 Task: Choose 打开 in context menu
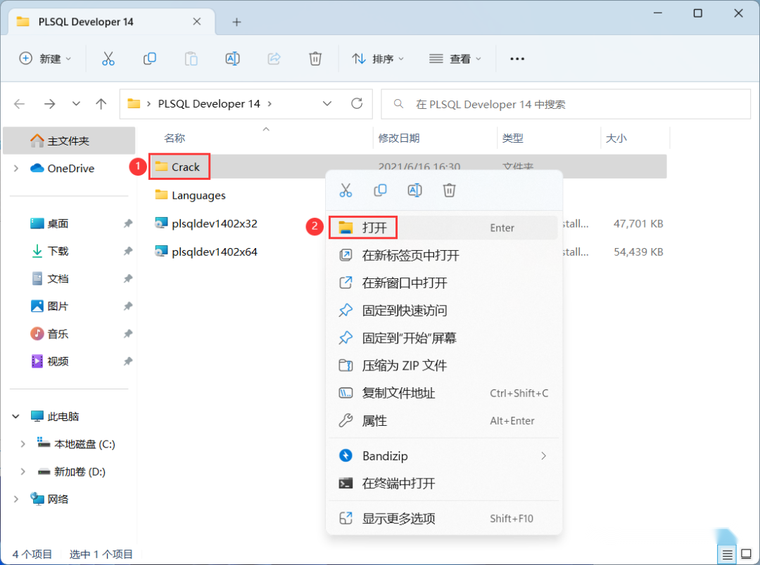pos(443,228)
